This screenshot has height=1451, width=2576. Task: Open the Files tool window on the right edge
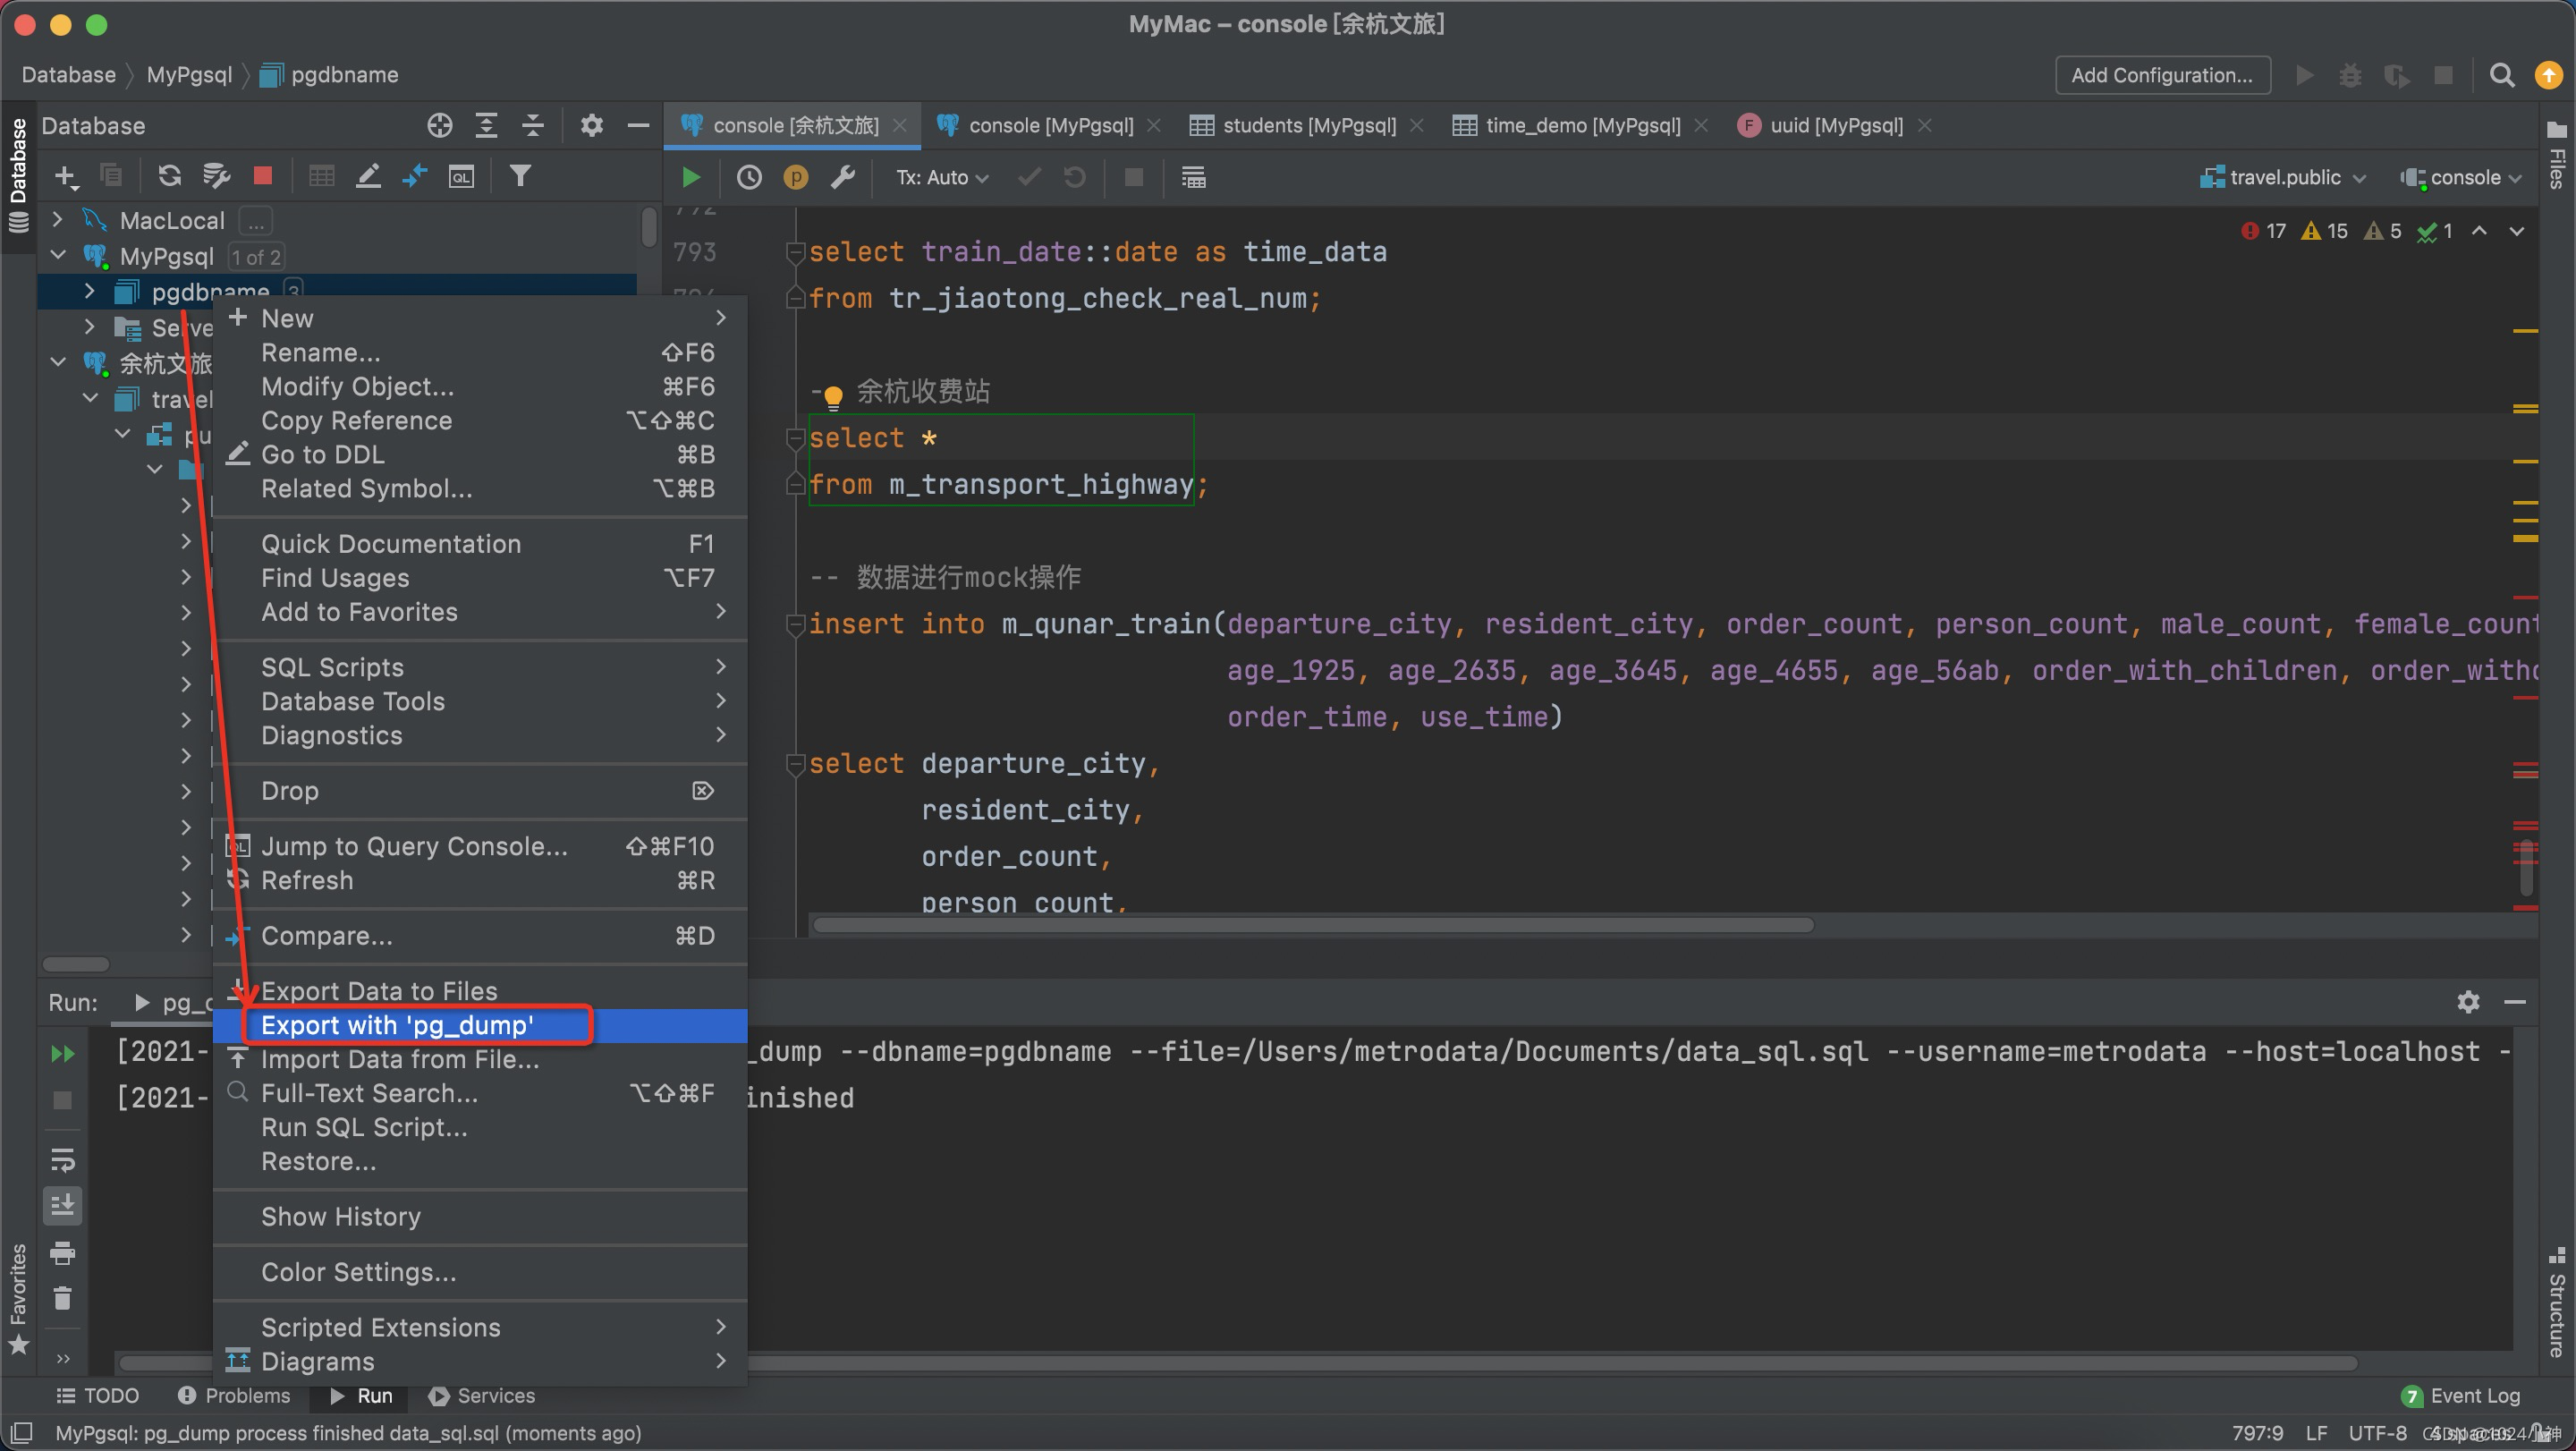click(x=2556, y=156)
